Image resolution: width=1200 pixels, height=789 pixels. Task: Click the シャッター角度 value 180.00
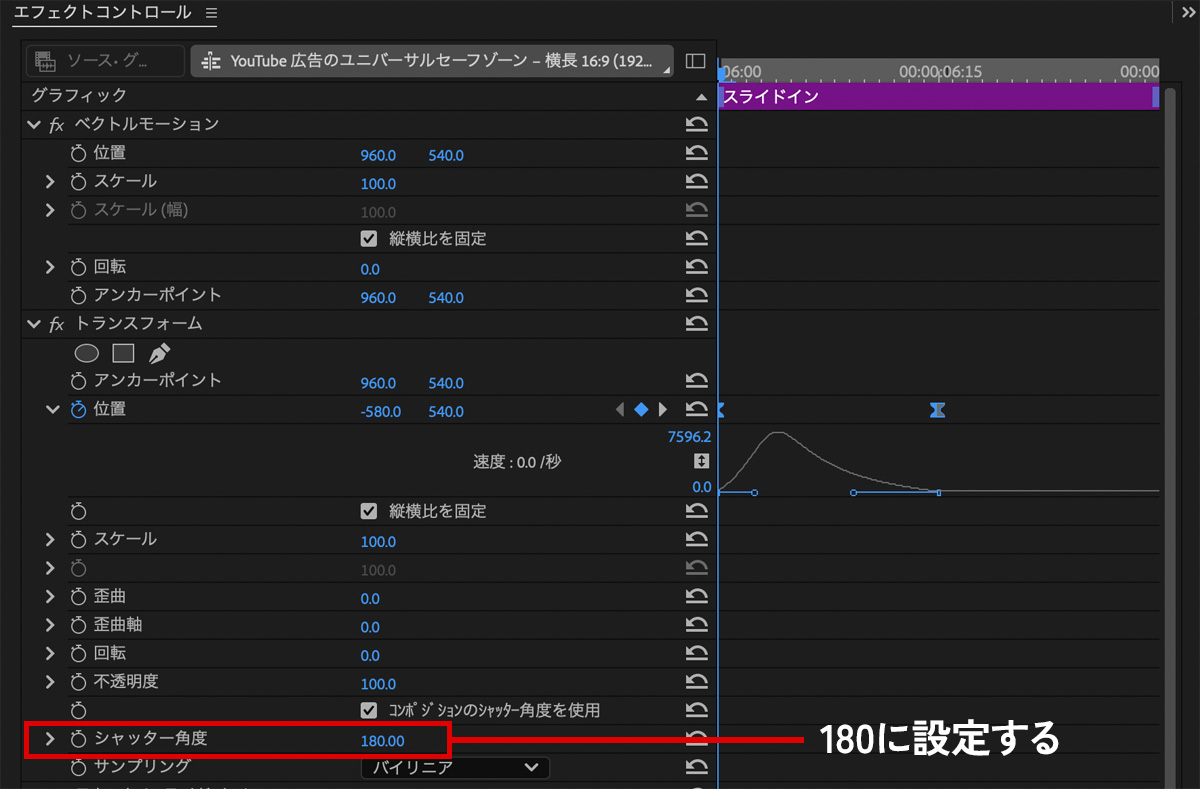coord(382,741)
